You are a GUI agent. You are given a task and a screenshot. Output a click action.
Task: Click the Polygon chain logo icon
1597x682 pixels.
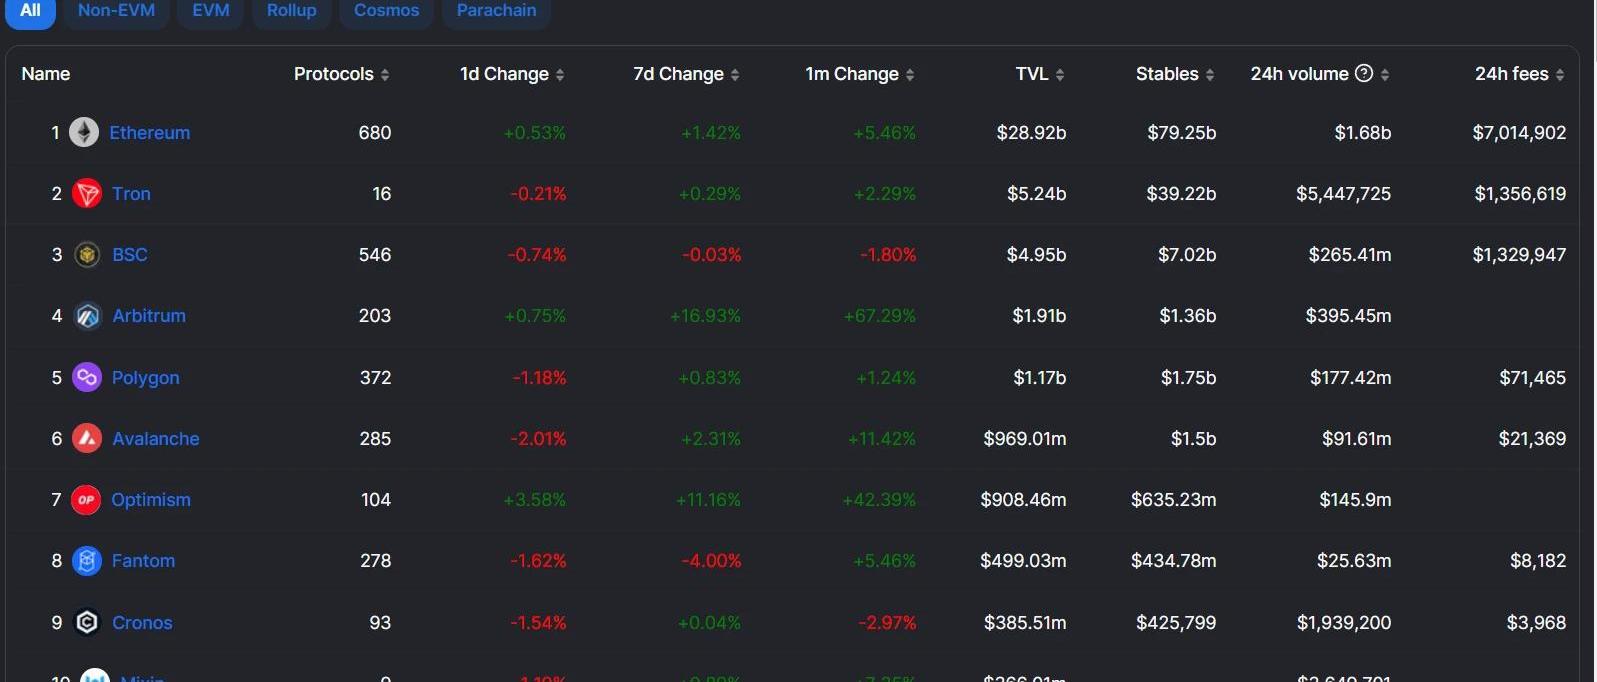pyautogui.click(x=87, y=377)
